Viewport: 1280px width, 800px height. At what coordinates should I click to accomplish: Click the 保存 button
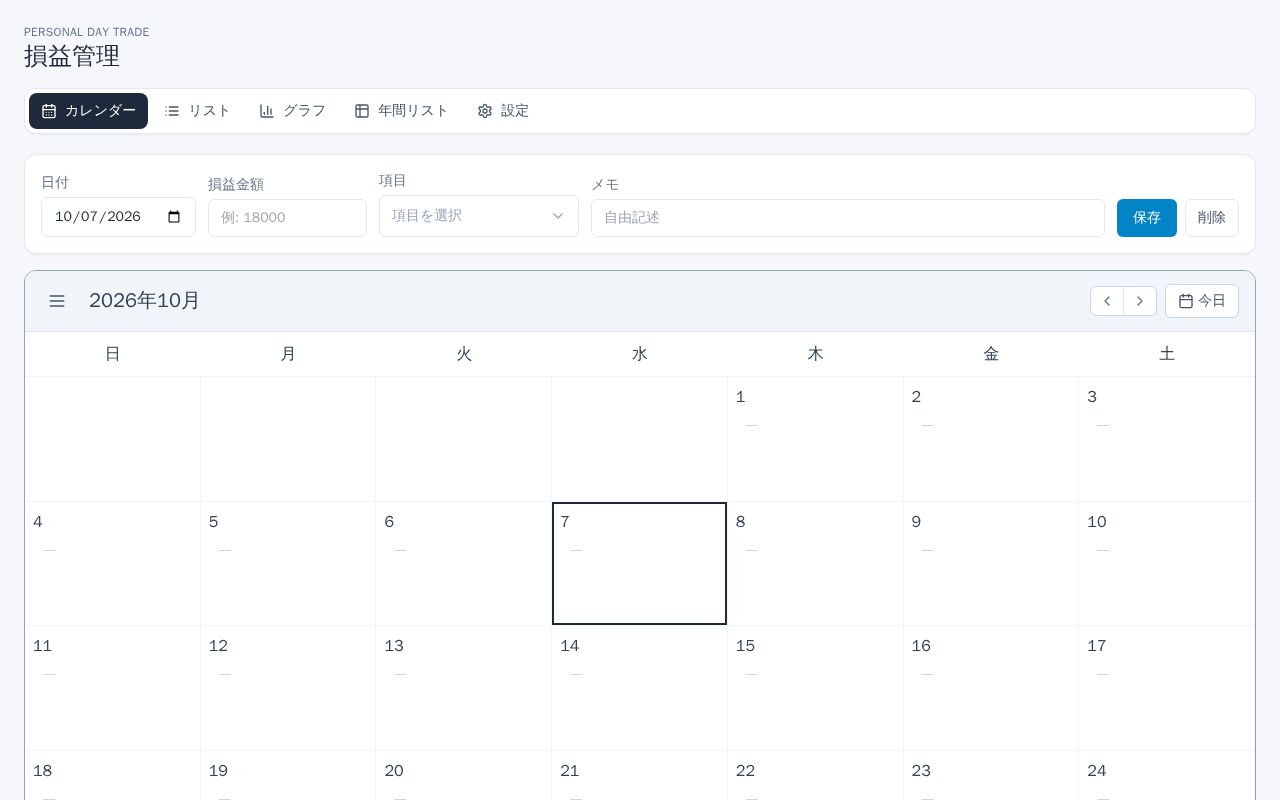click(1147, 218)
